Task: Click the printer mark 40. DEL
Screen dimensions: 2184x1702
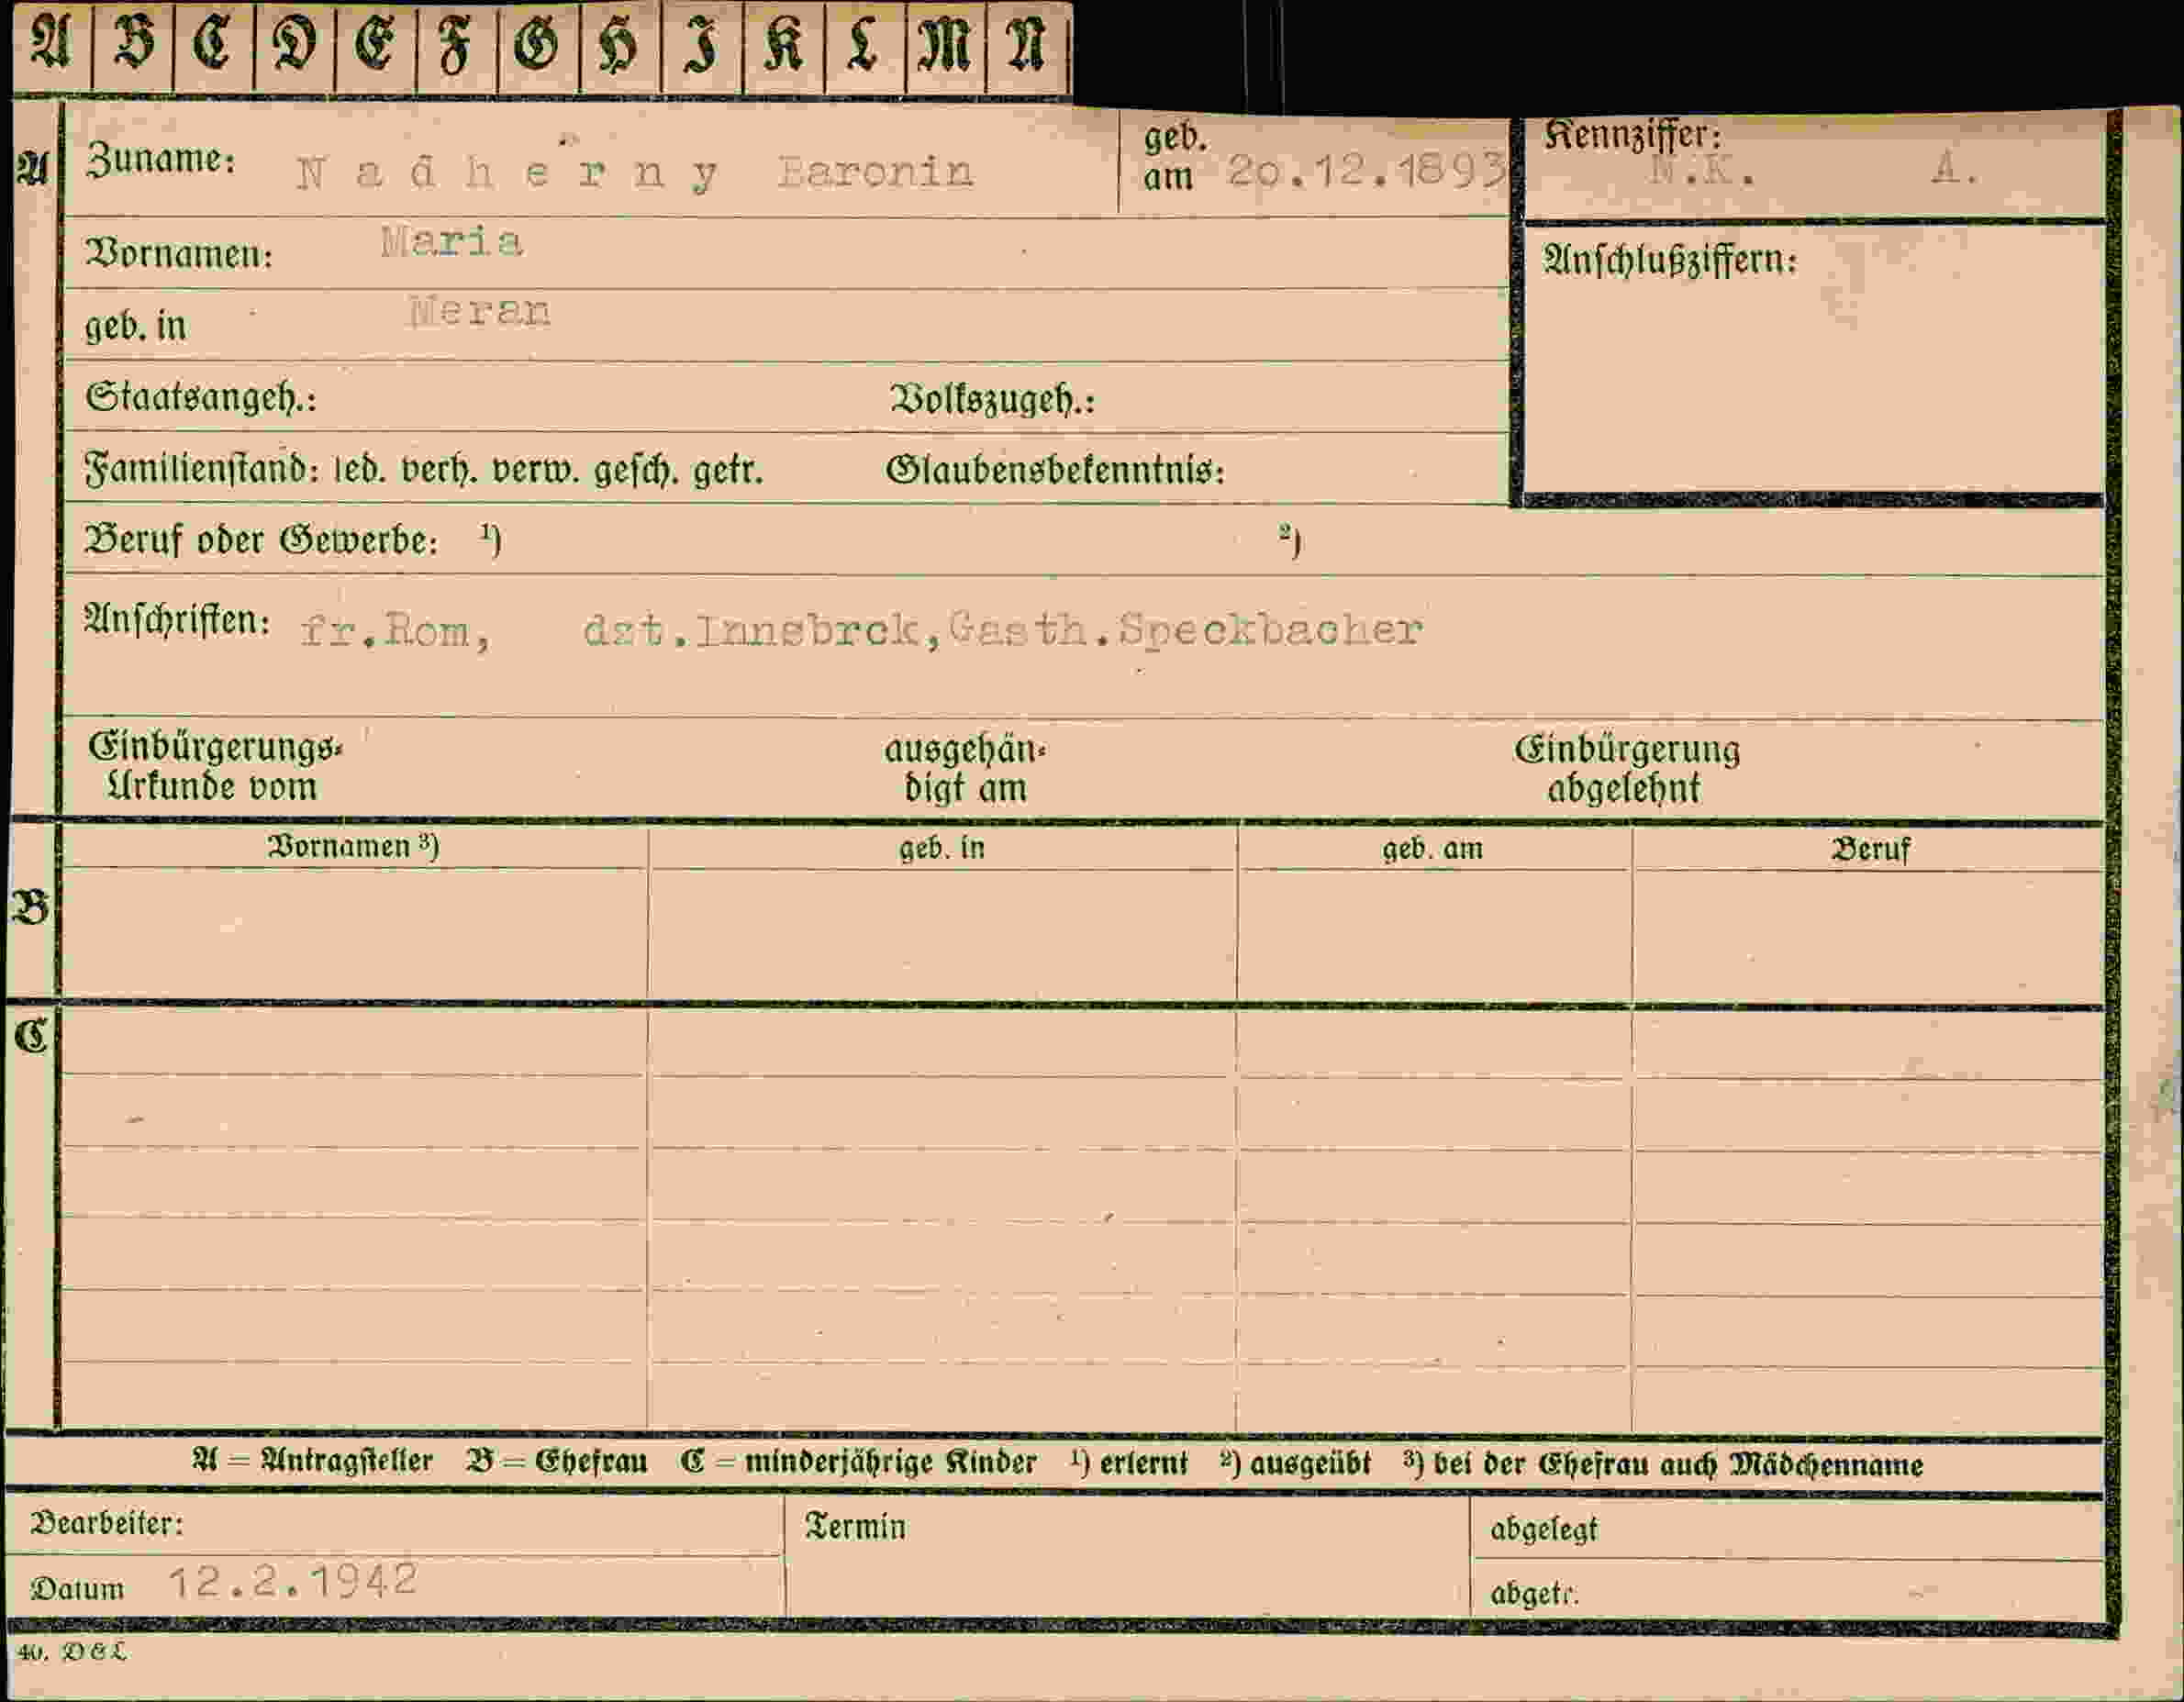Action: point(72,1653)
